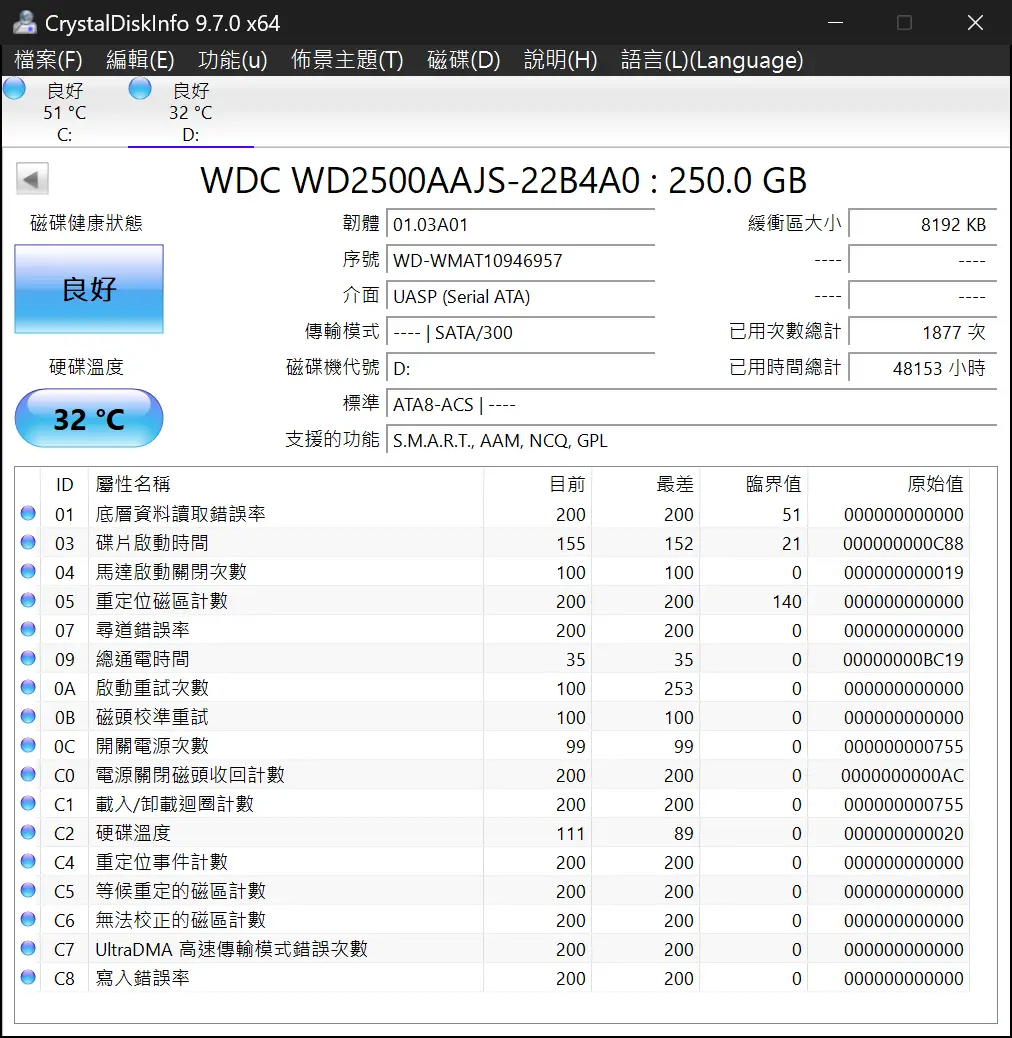The height and width of the screenshot is (1038, 1012).
Task: Click the 磁碟健康狀態 label
Action: point(86,223)
